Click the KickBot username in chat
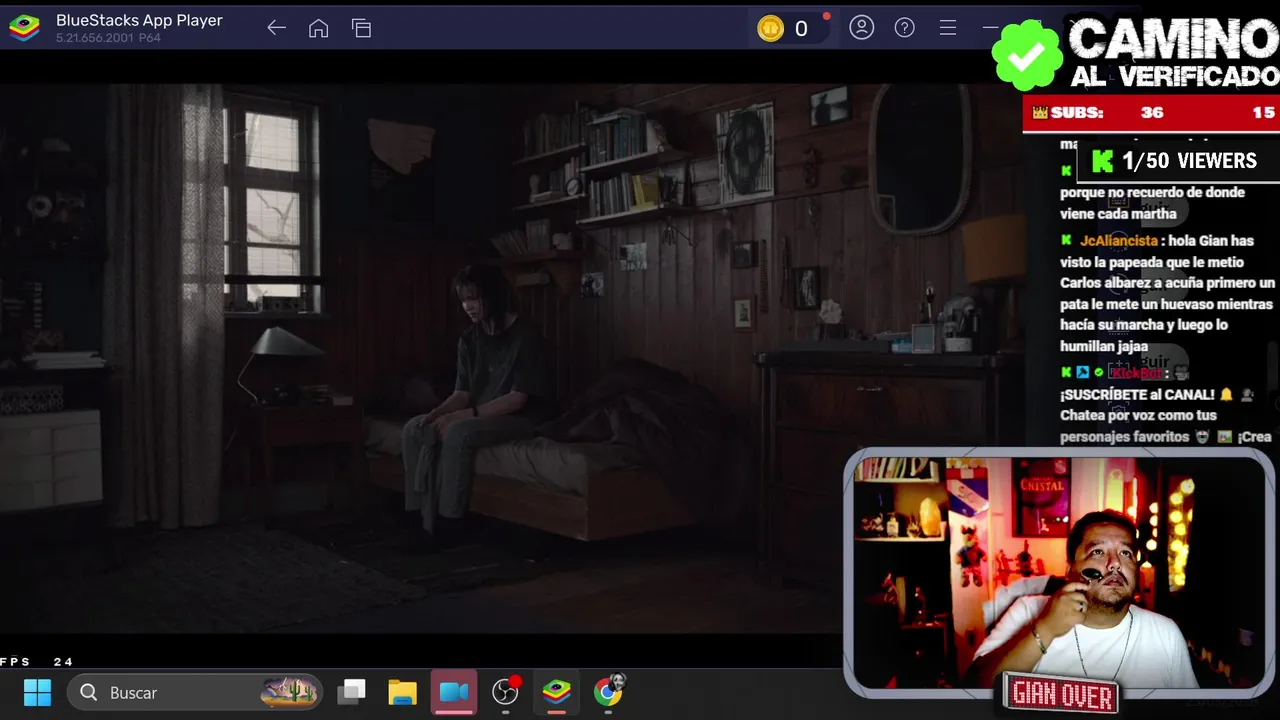The image size is (1280, 720). tap(1136, 373)
